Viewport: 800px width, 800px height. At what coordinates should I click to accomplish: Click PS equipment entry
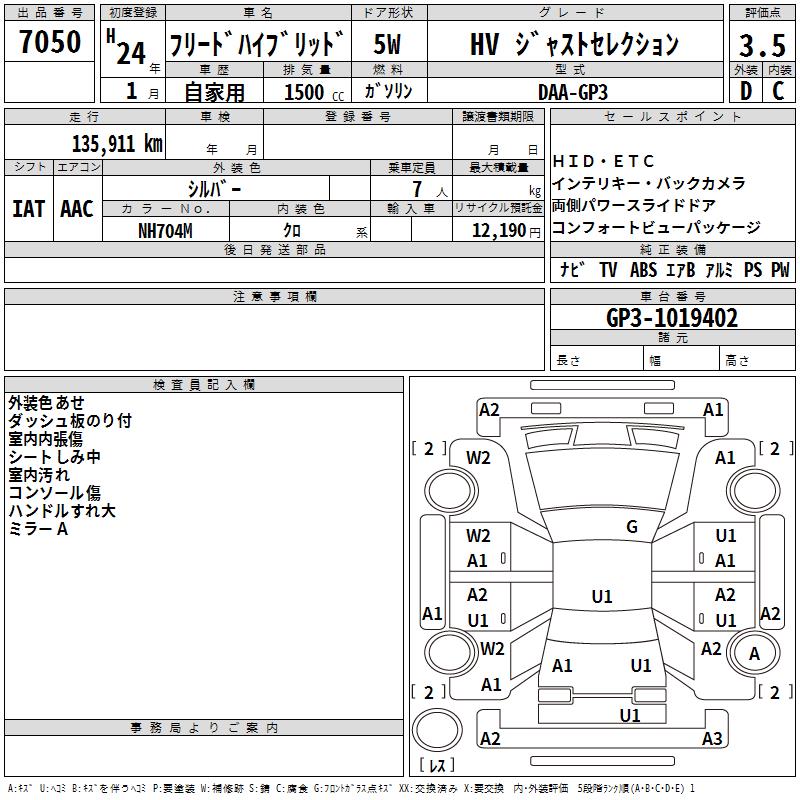(753, 269)
